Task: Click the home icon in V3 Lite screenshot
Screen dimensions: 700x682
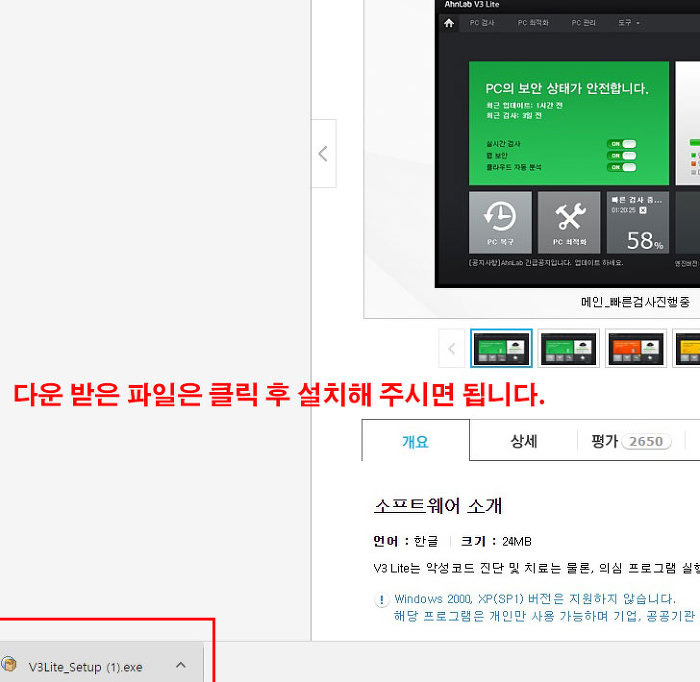Action: 449,23
